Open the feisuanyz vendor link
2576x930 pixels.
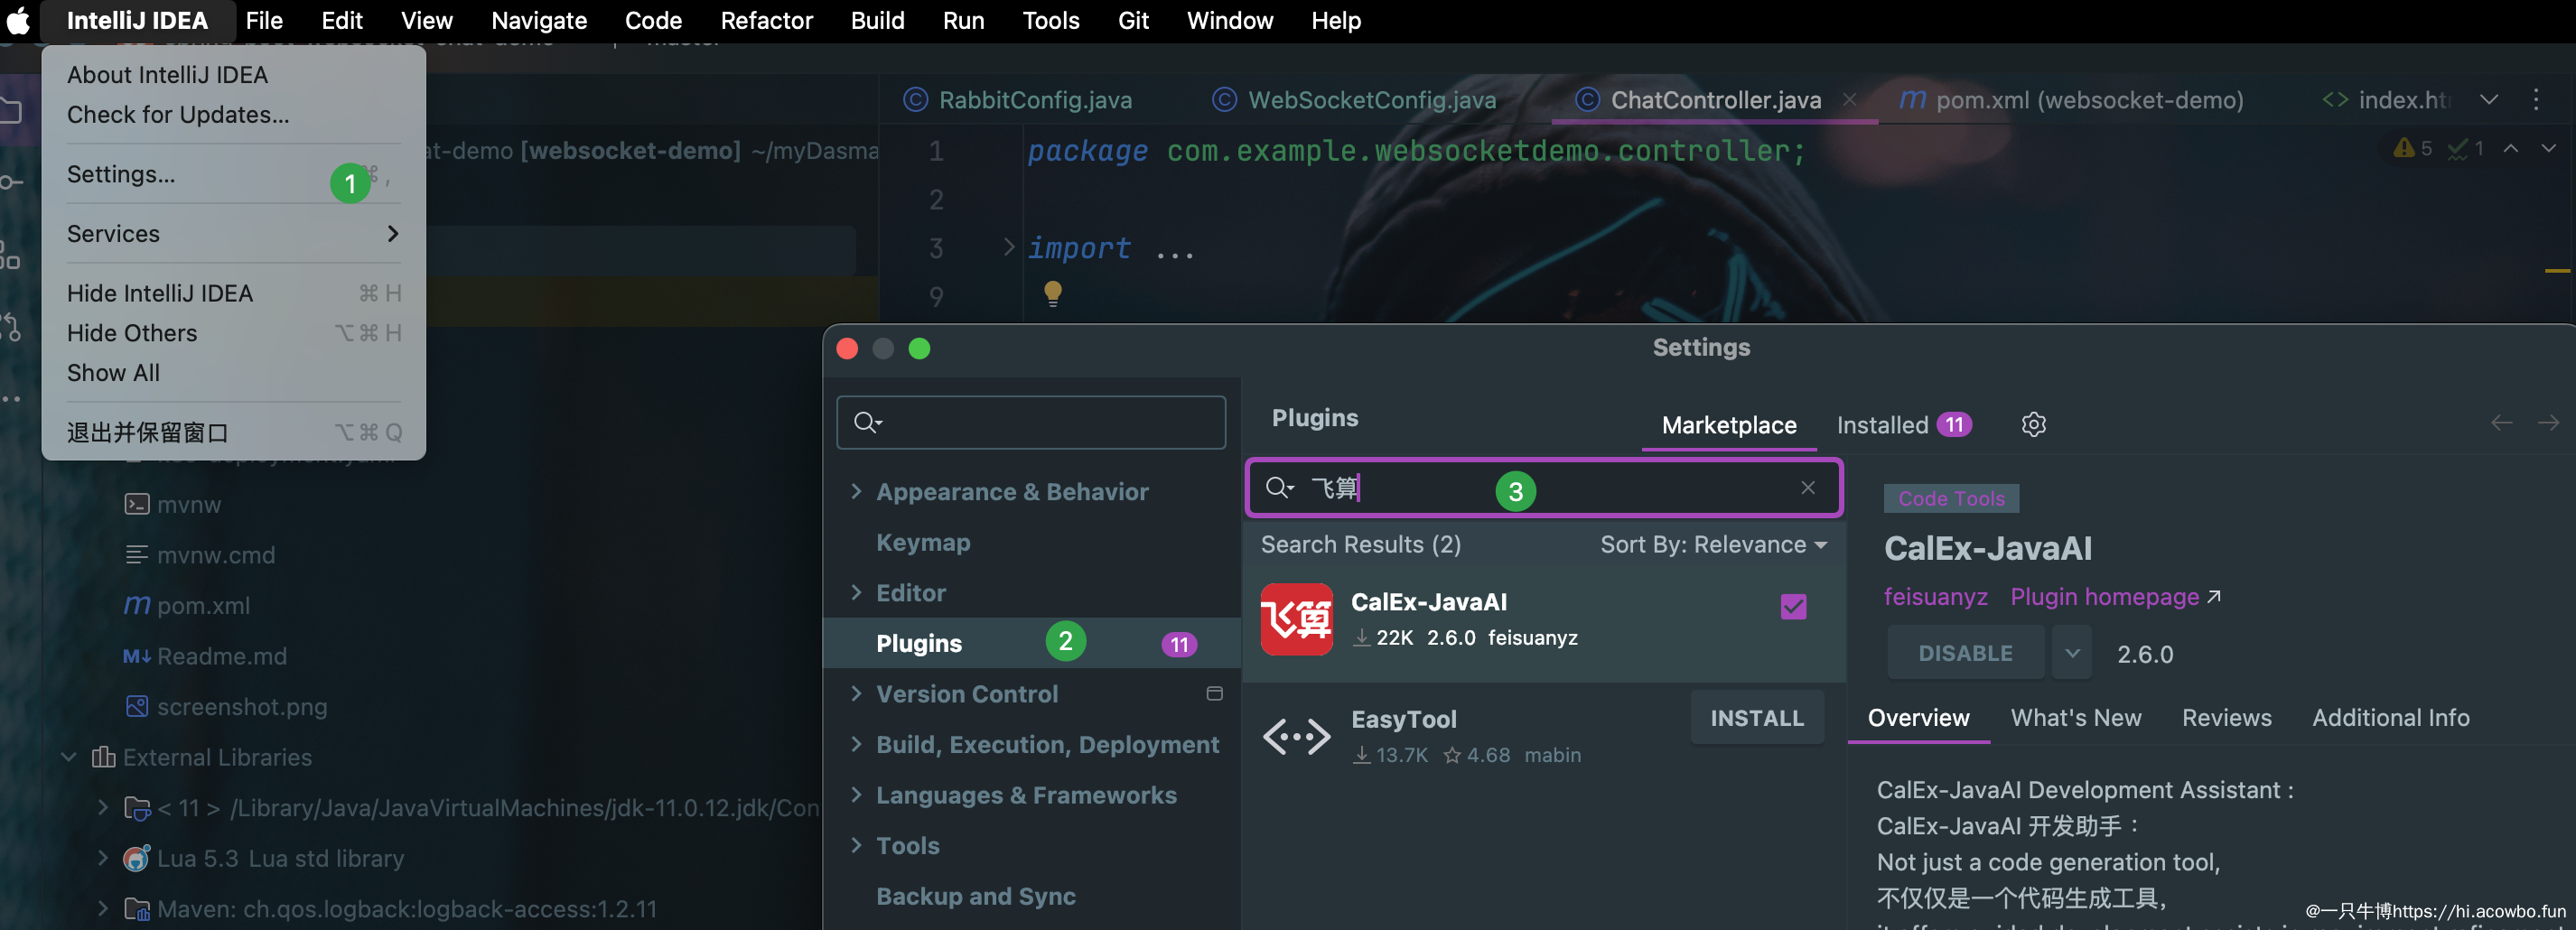tap(1935, 597)
